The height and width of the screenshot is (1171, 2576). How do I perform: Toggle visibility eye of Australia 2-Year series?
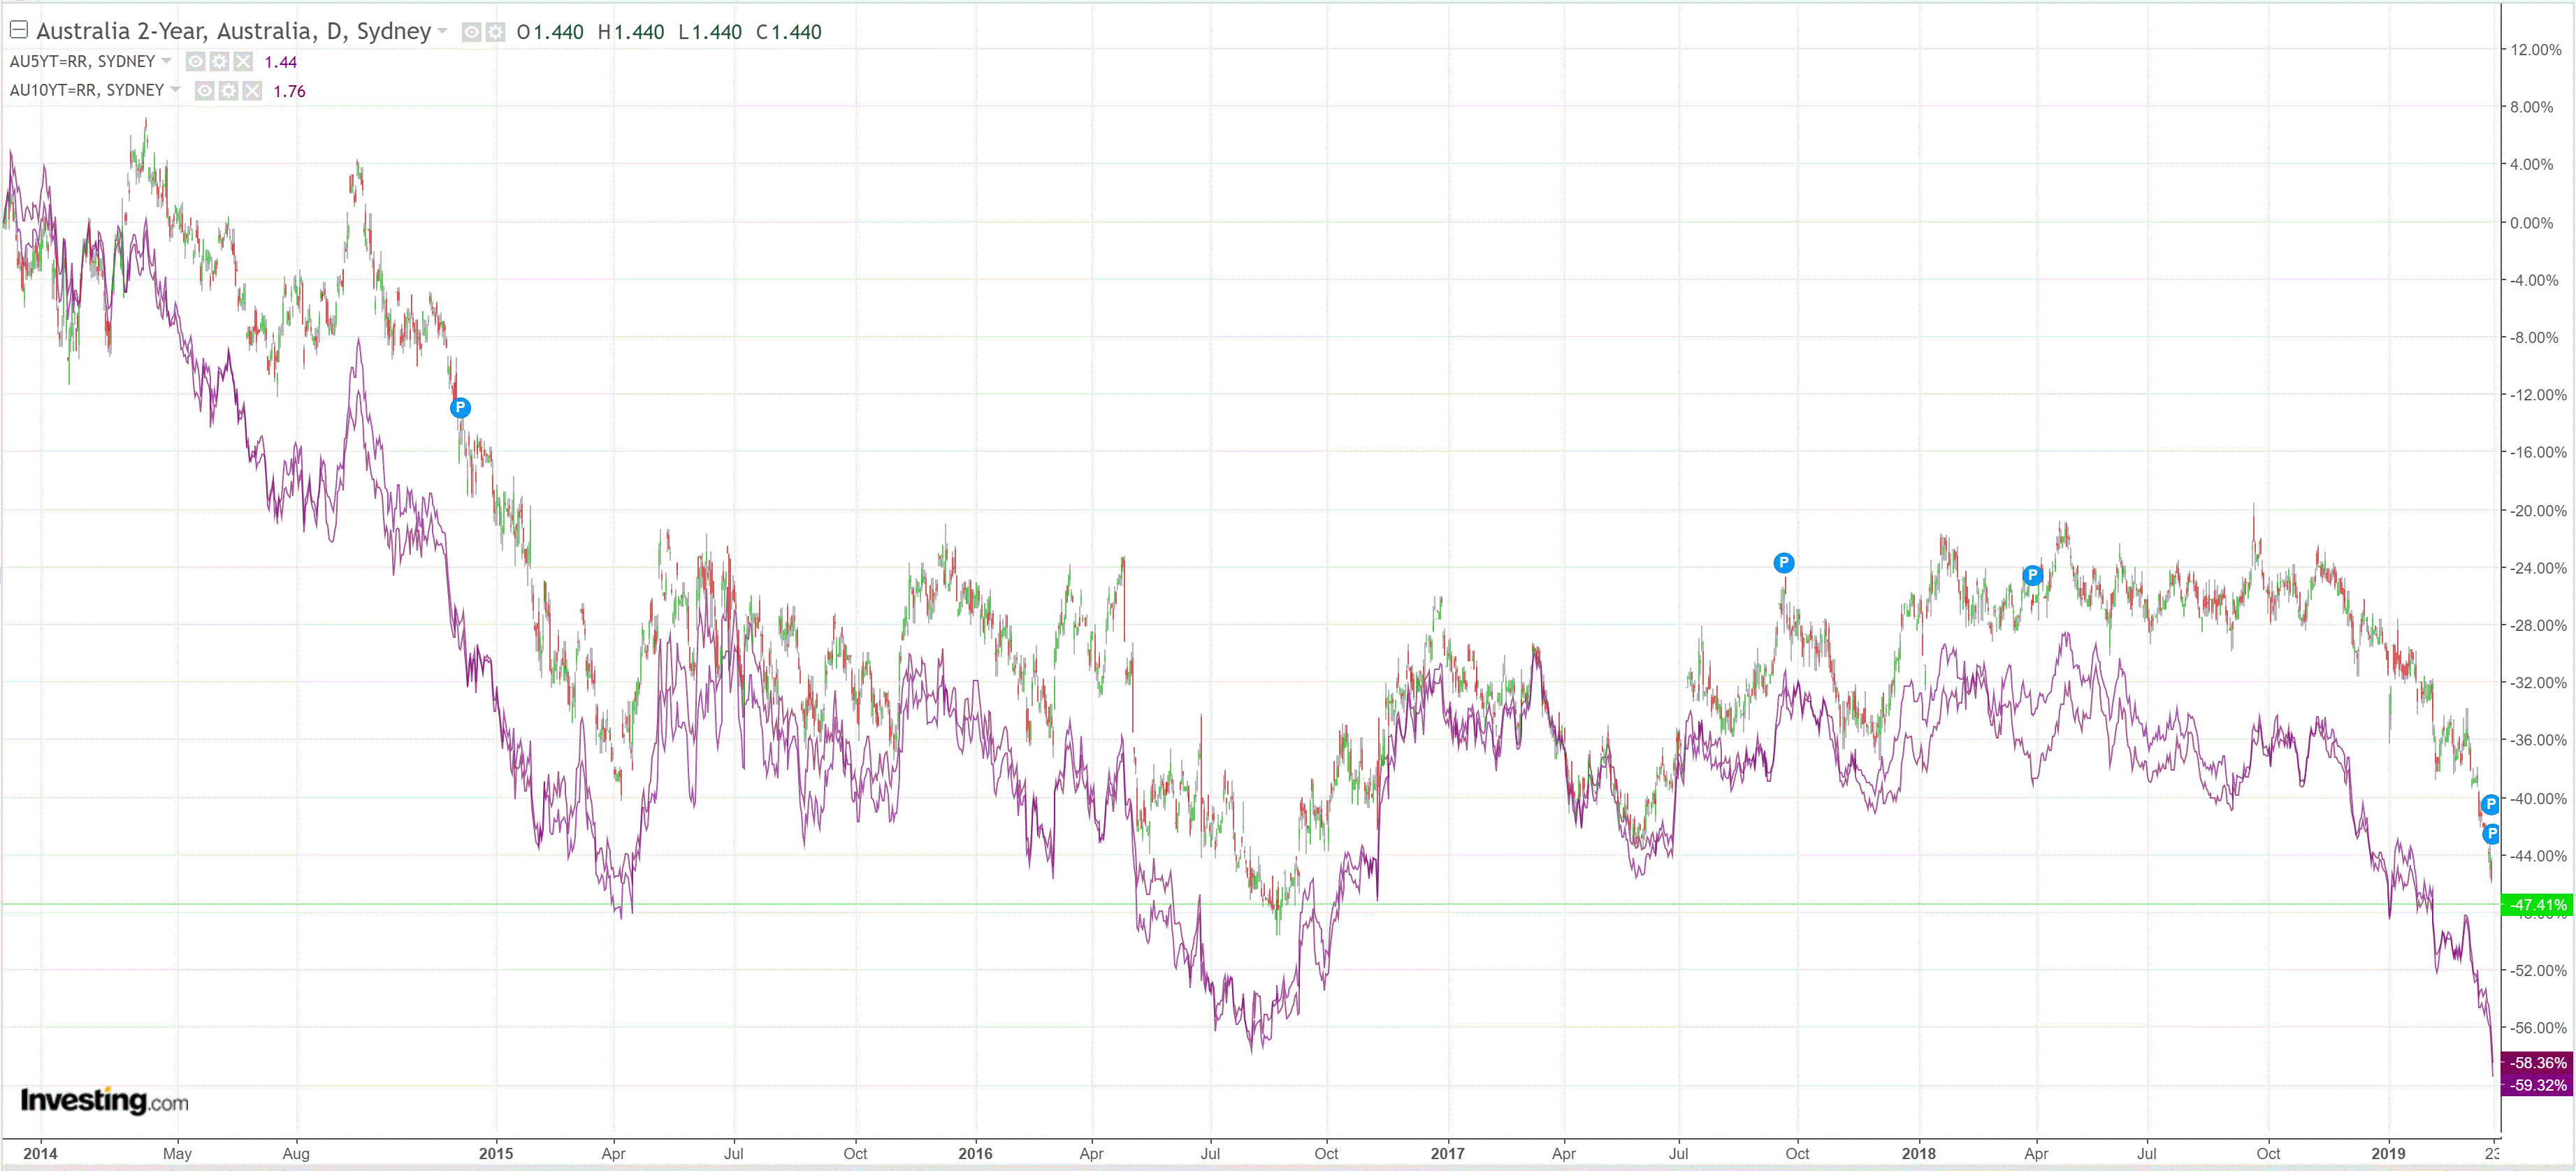pos(471,32)
